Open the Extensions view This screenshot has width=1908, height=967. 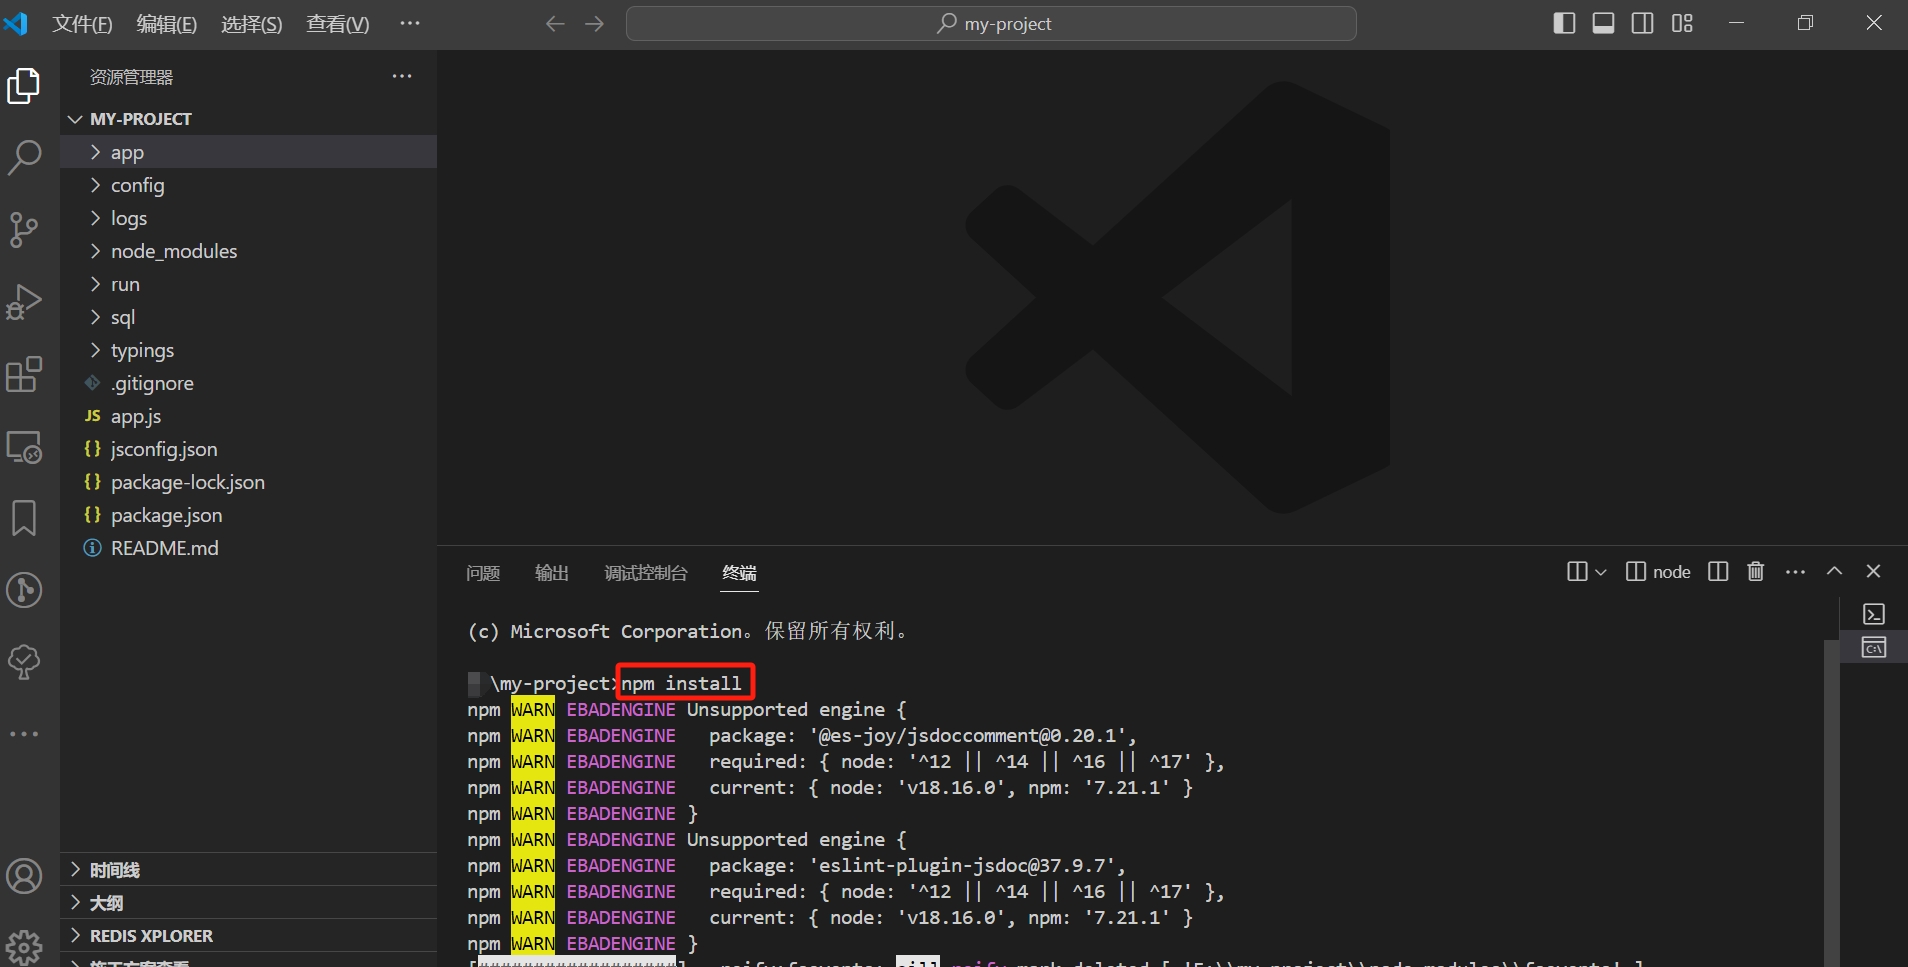click(24, 375)
